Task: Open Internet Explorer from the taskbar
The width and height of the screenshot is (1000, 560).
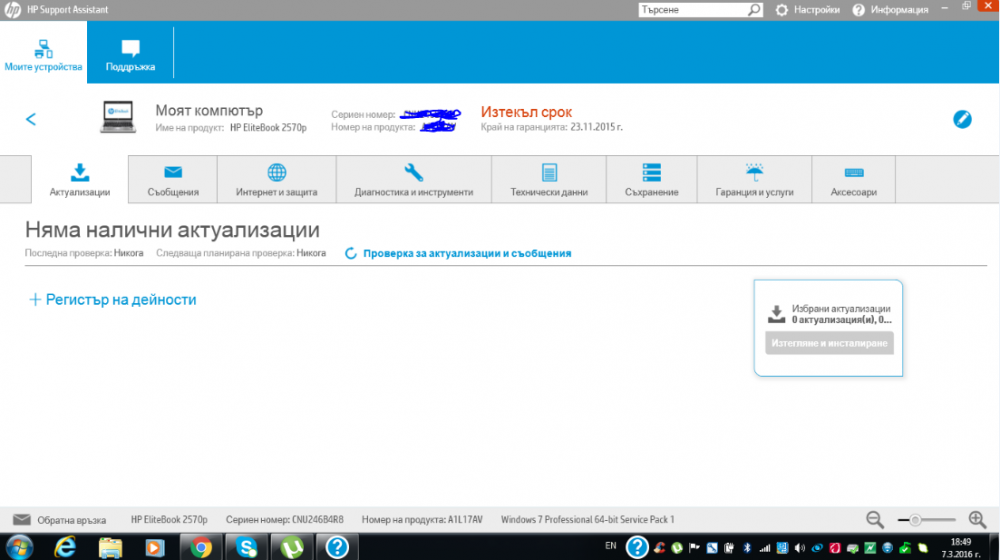Action: coord(65,547)
